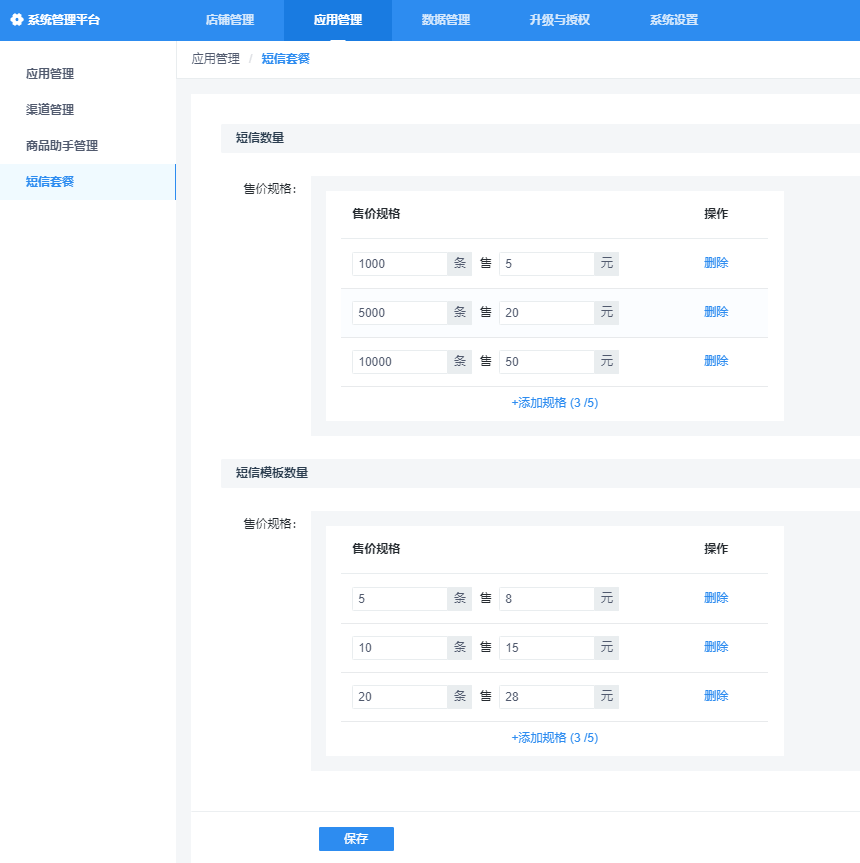
Task: Click 操作 column header in 短信模板数量 table
Action: coord(716,549)
